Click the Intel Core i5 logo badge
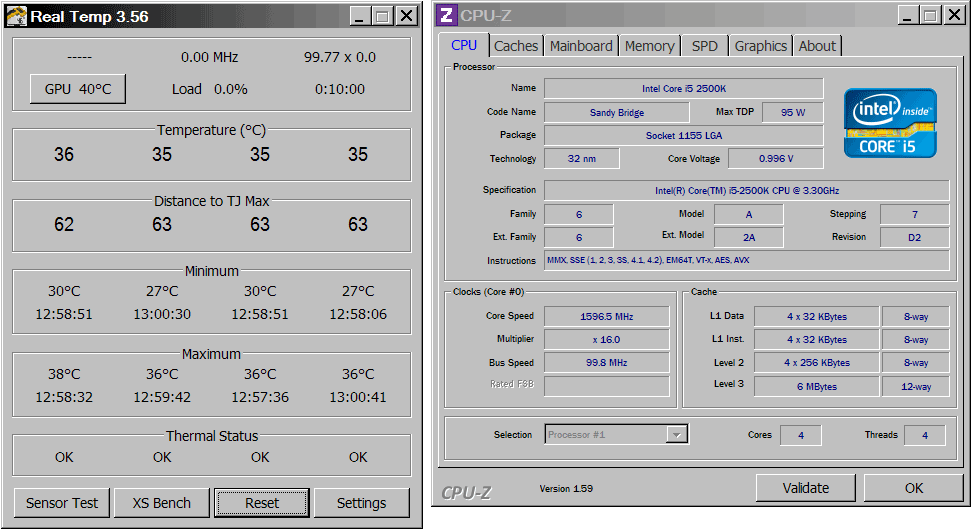The image size is (973, 530). click(x=890, y=123)
